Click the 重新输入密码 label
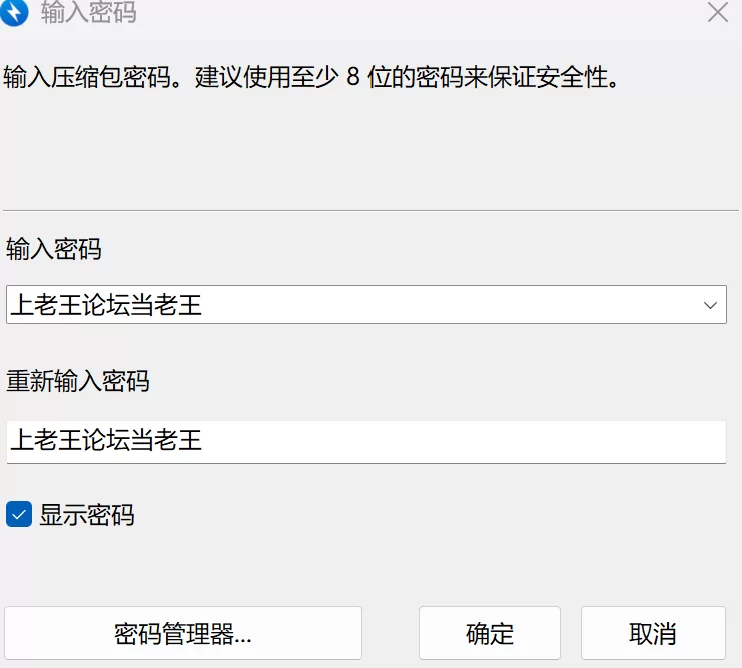 (x=78, y=381)
